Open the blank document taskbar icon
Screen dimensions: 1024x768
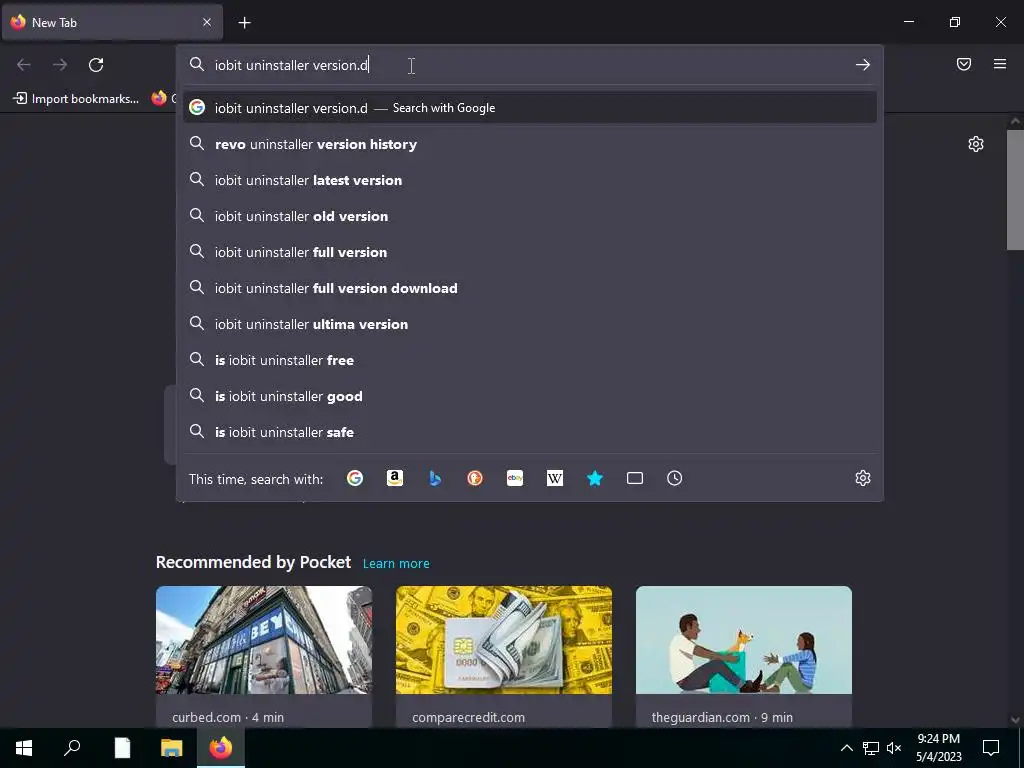point(122,748)
